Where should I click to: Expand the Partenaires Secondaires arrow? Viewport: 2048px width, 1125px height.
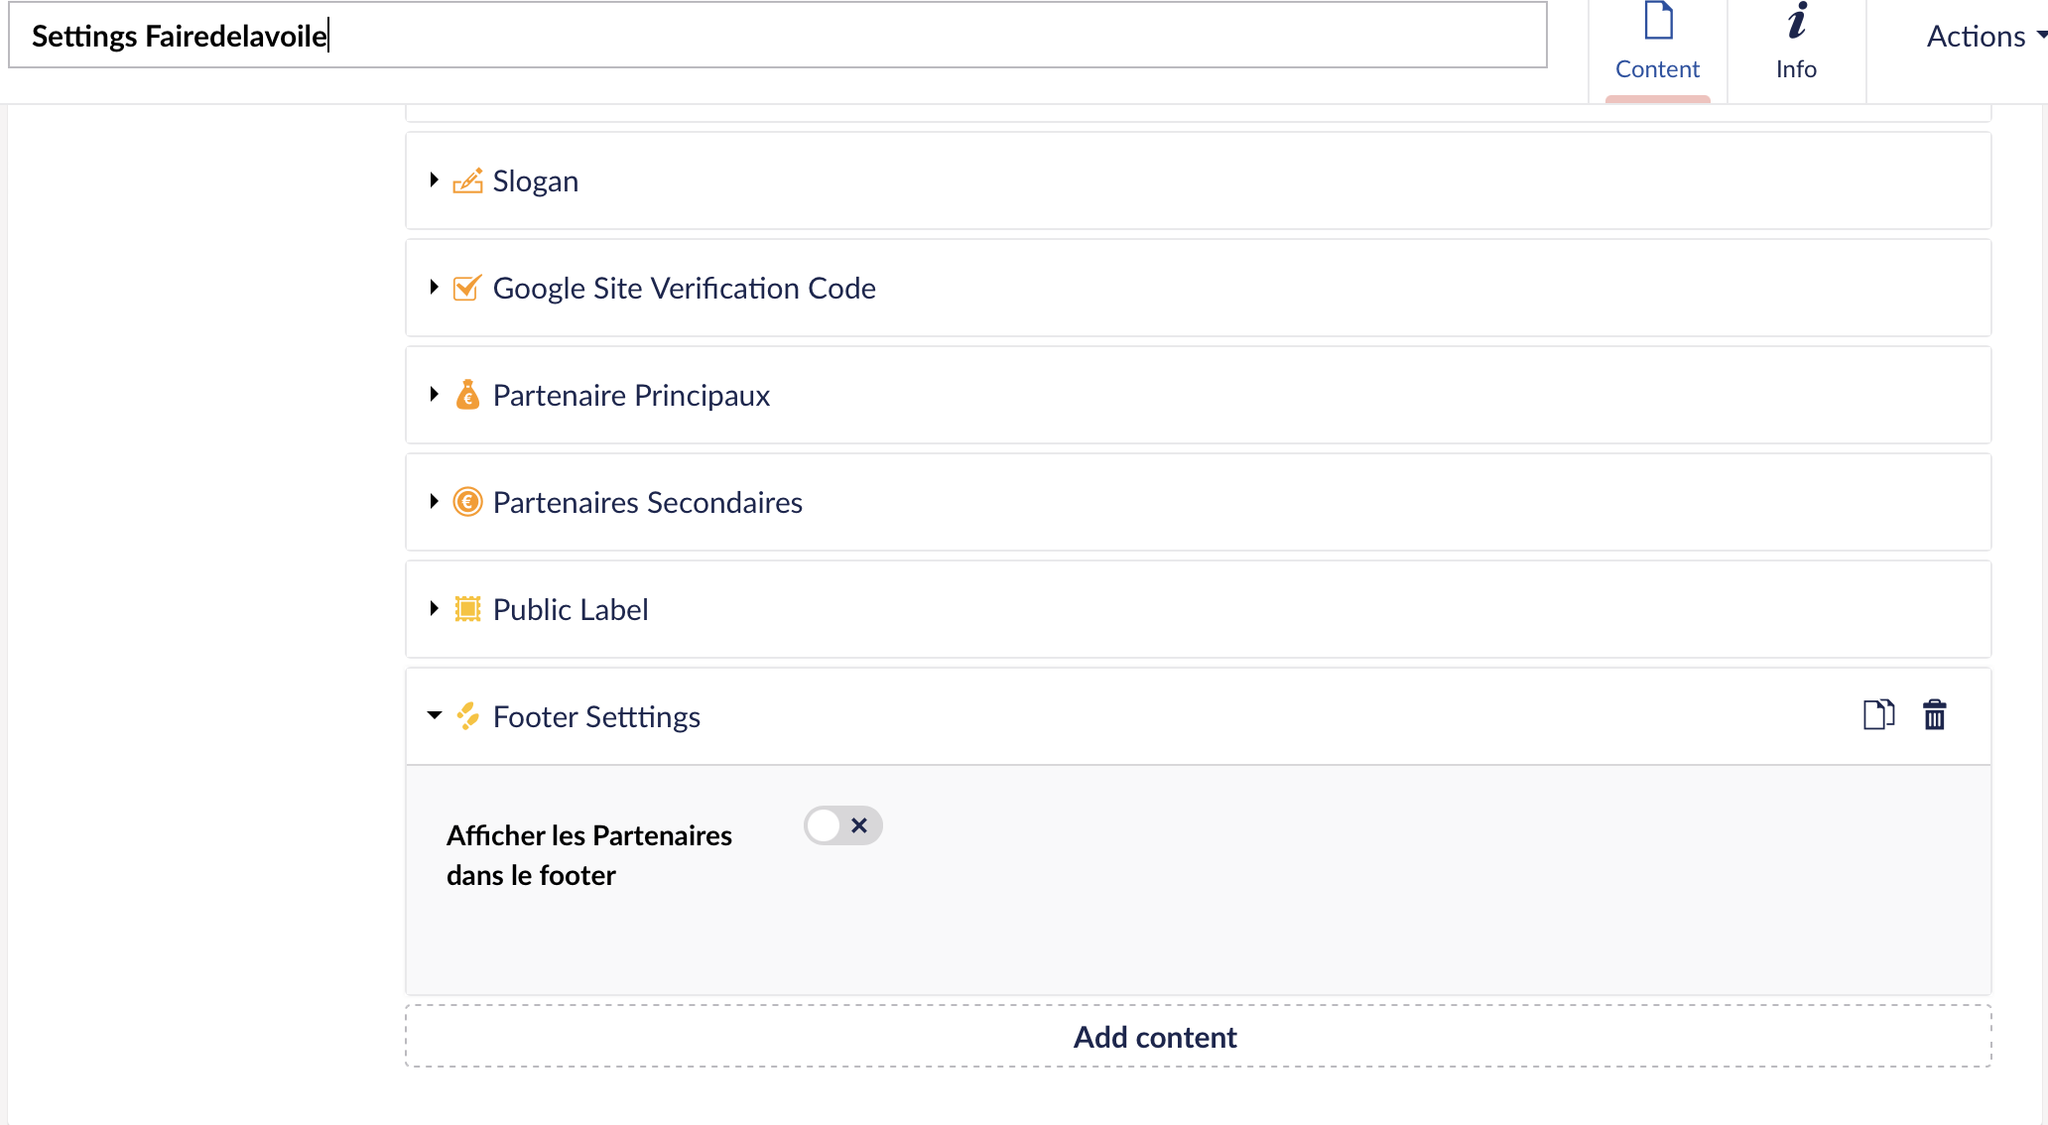(434, 501)
